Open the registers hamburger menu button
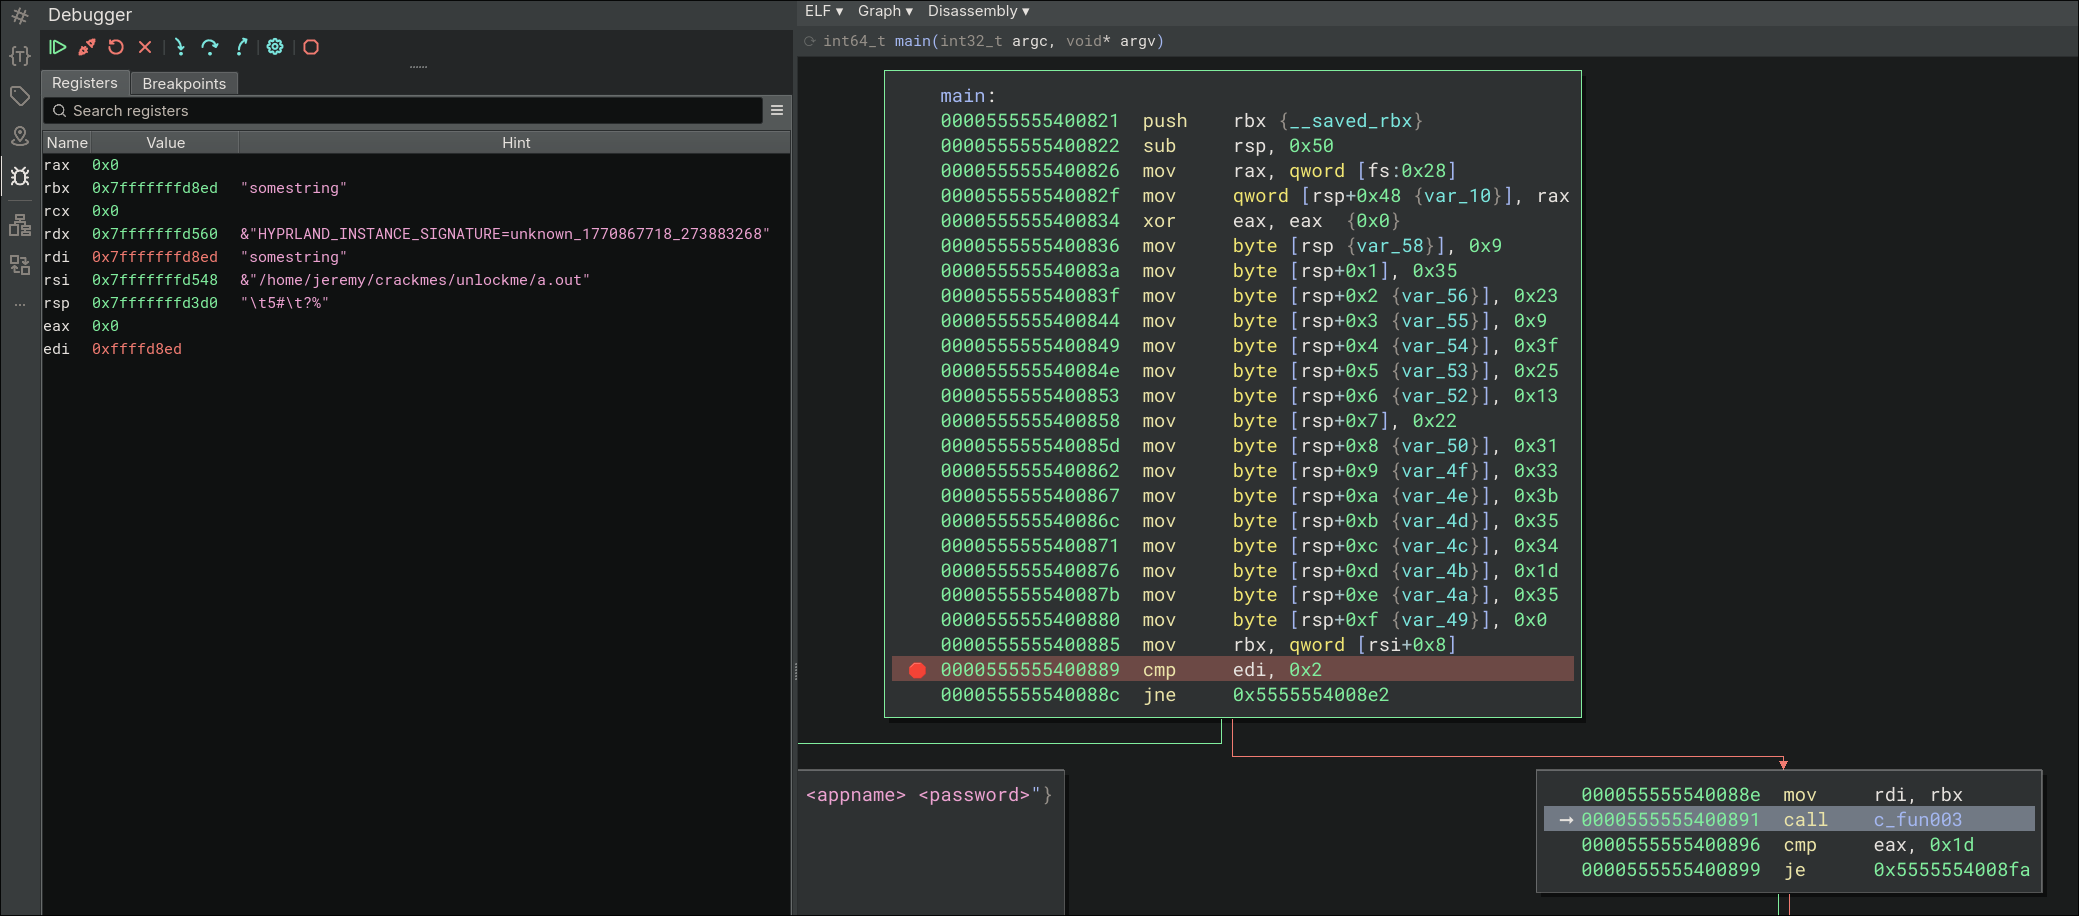Screen dimensions: 2079x916 tap(777, 110)
